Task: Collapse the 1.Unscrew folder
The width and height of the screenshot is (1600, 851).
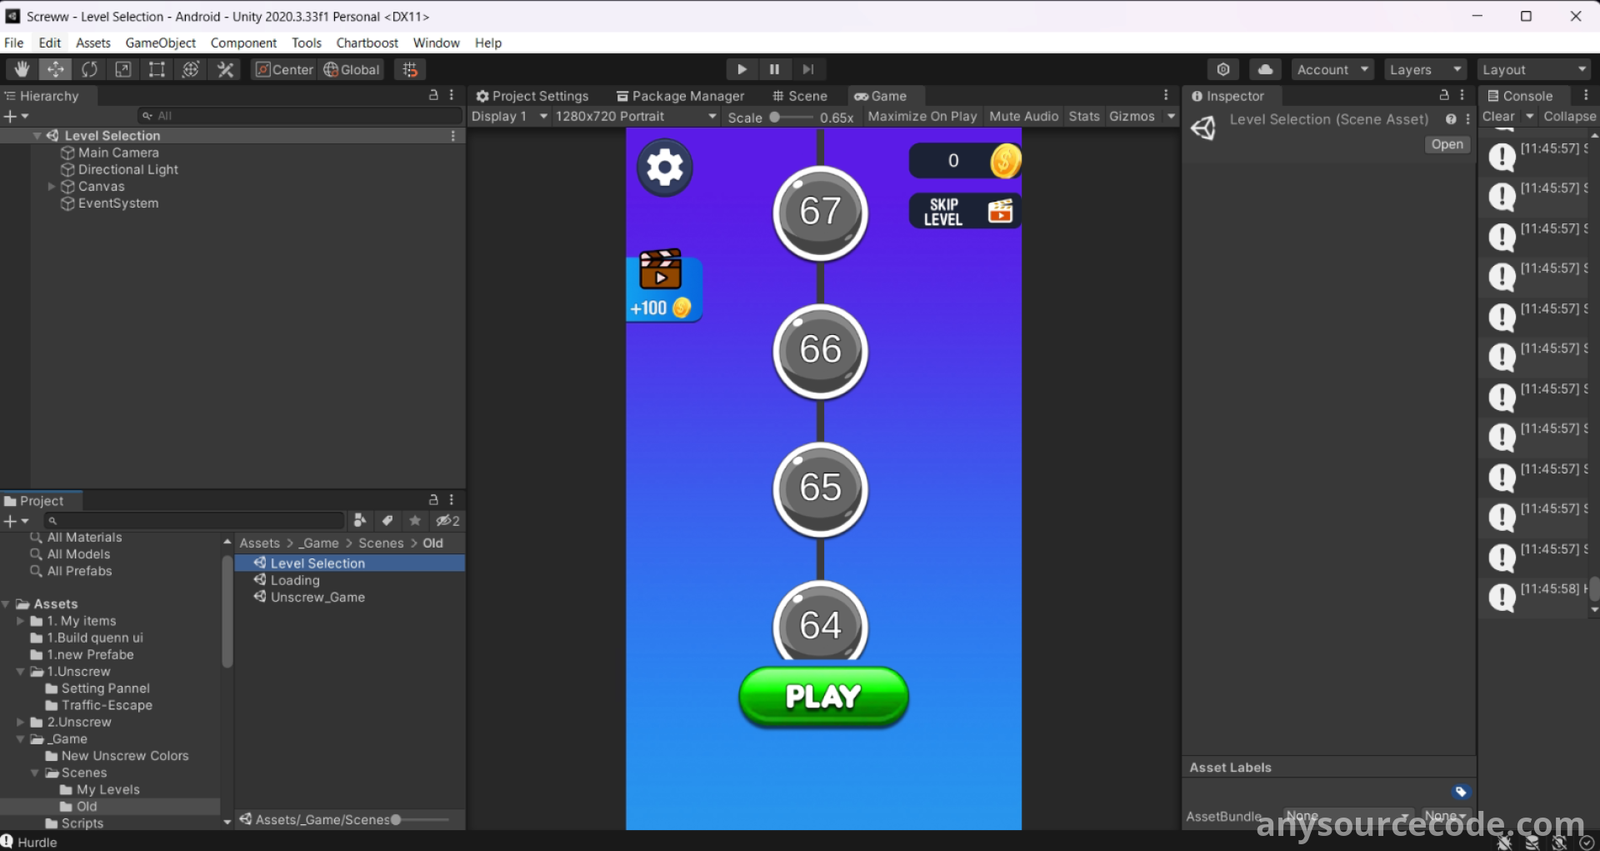Action: tap(21, 672)
